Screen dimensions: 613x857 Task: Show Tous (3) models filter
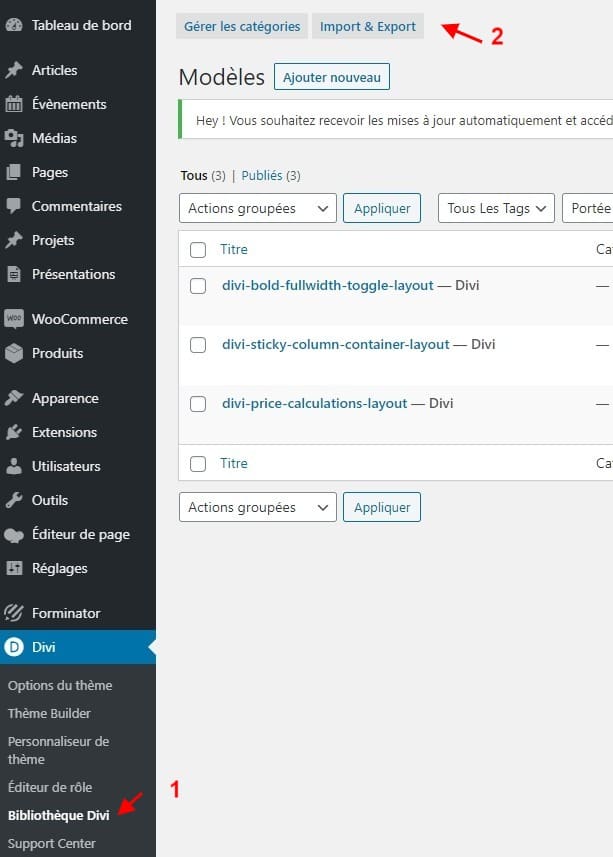[x=203, y=175]
